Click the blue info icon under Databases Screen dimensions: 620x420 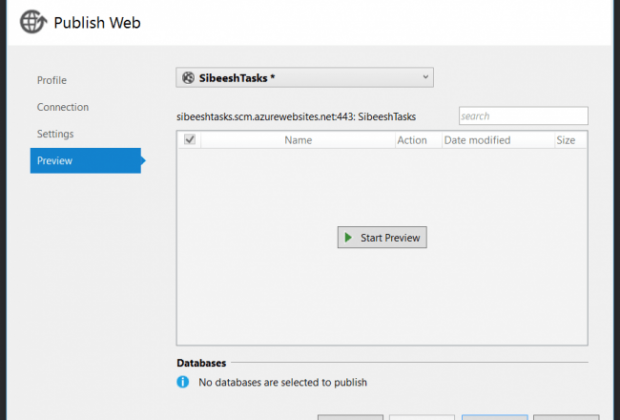183,382
